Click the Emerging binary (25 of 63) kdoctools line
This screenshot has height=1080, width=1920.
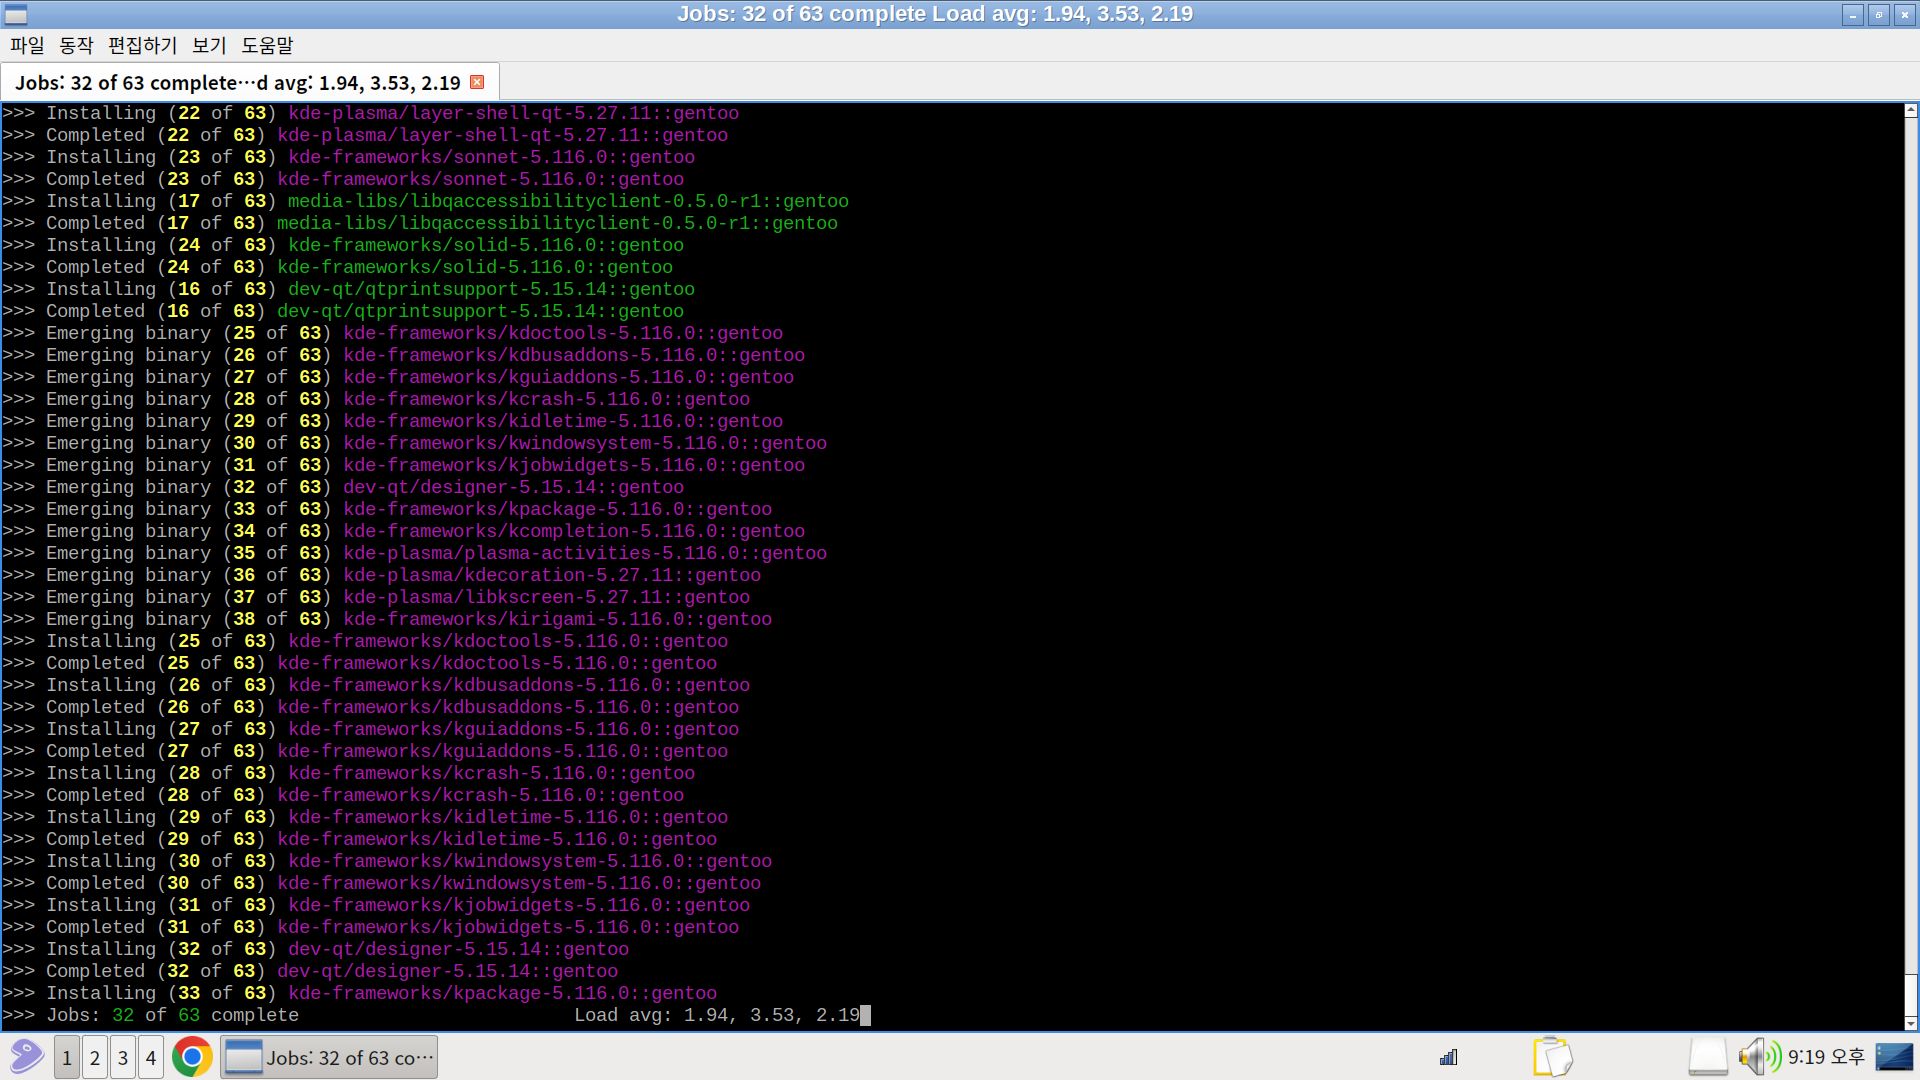[393, 333]
